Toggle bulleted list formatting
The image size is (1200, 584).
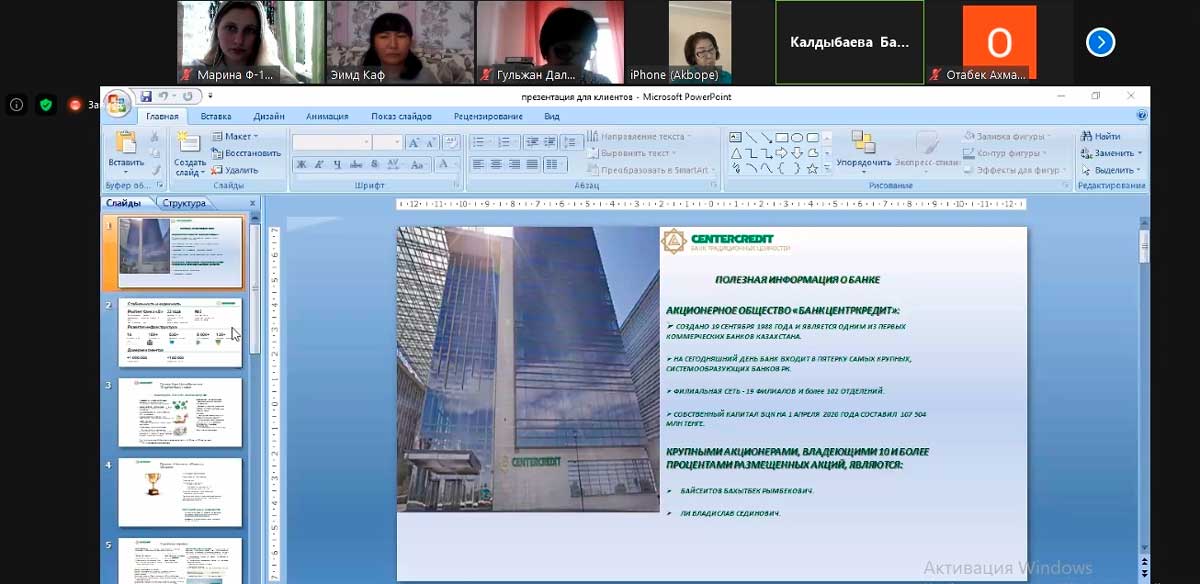pos(479,142)
